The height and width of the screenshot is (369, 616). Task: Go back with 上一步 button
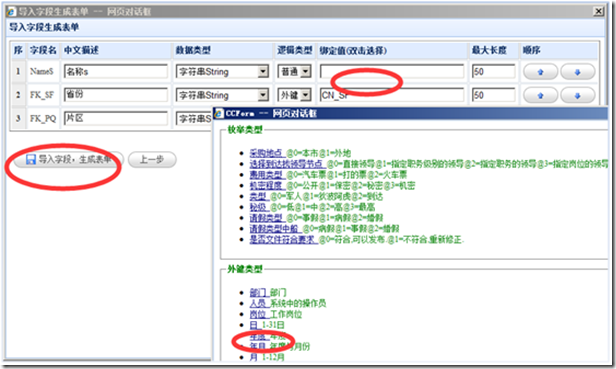click(x=152, y=159)
